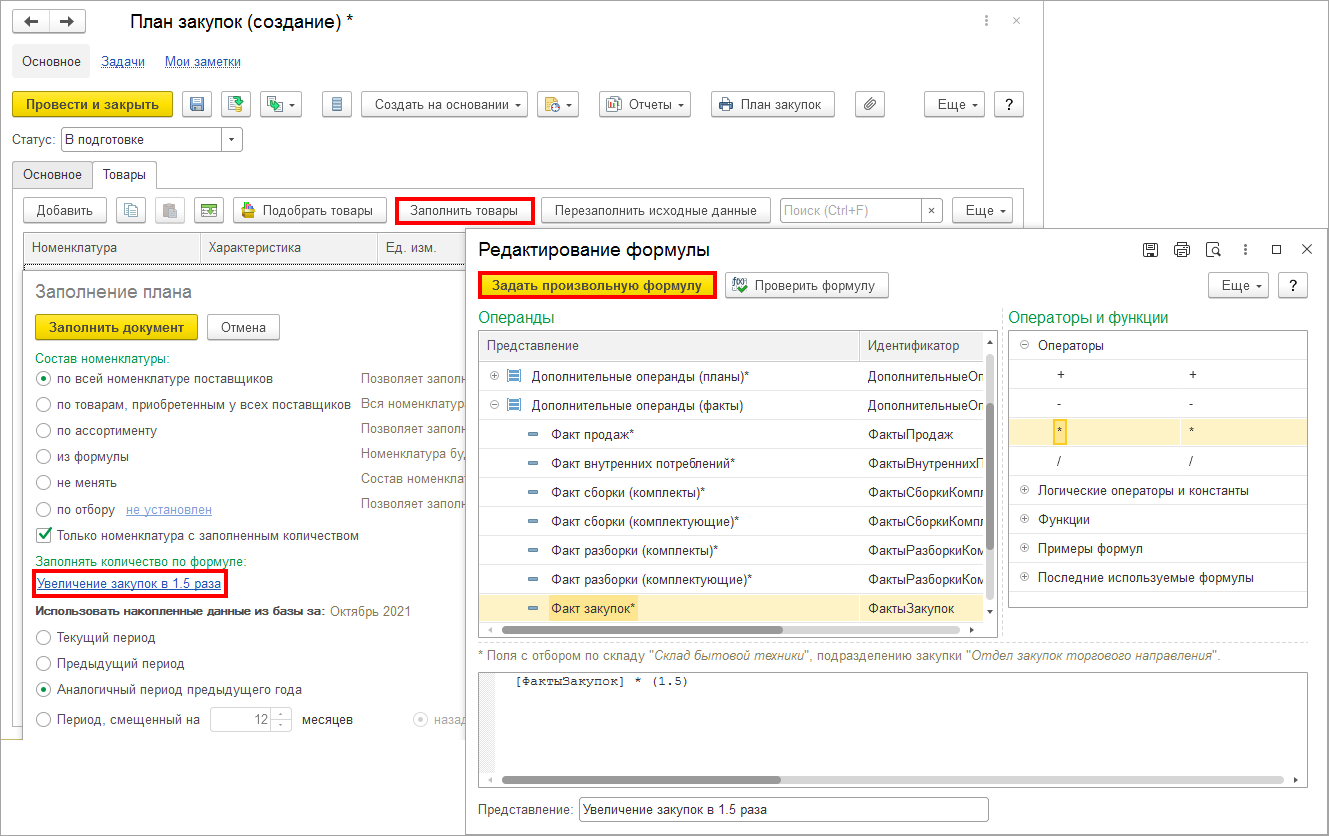Collapse Дополнительные операнды (факты) node
Image resolution: width=1329 pixels, height=836 pixels.
(494, 405)
